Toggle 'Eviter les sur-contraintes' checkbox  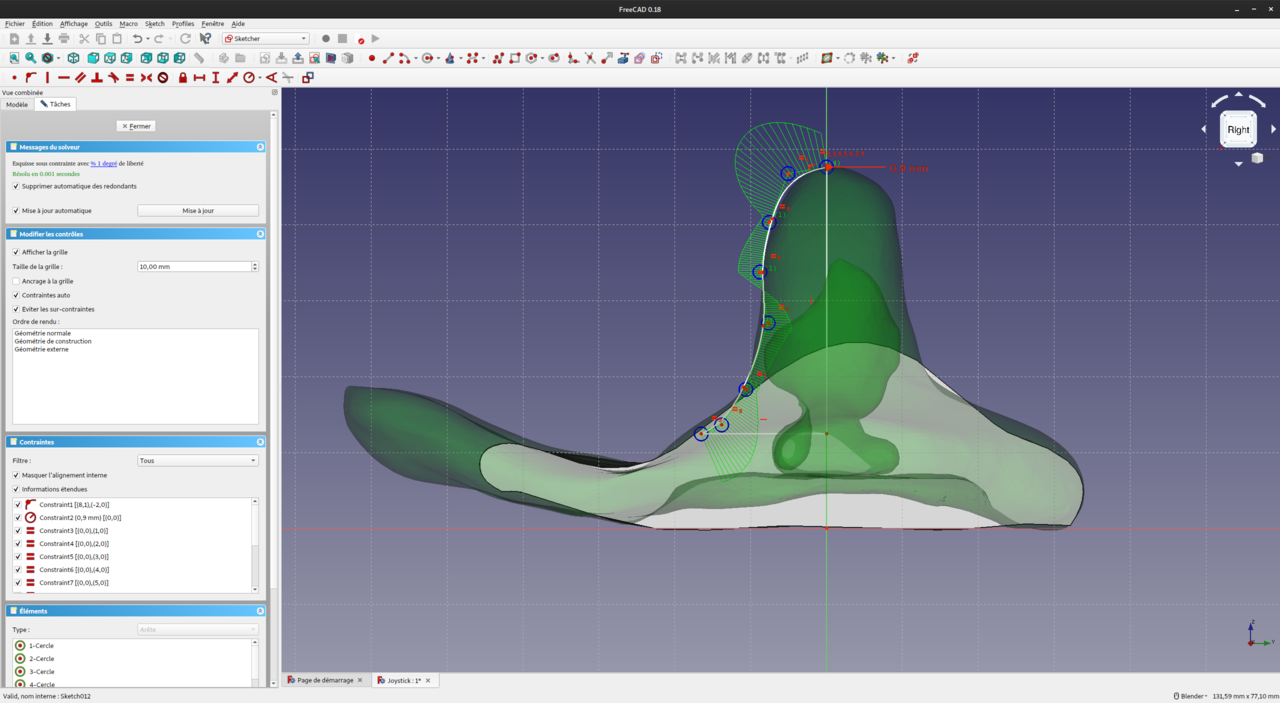click(16, 309)
